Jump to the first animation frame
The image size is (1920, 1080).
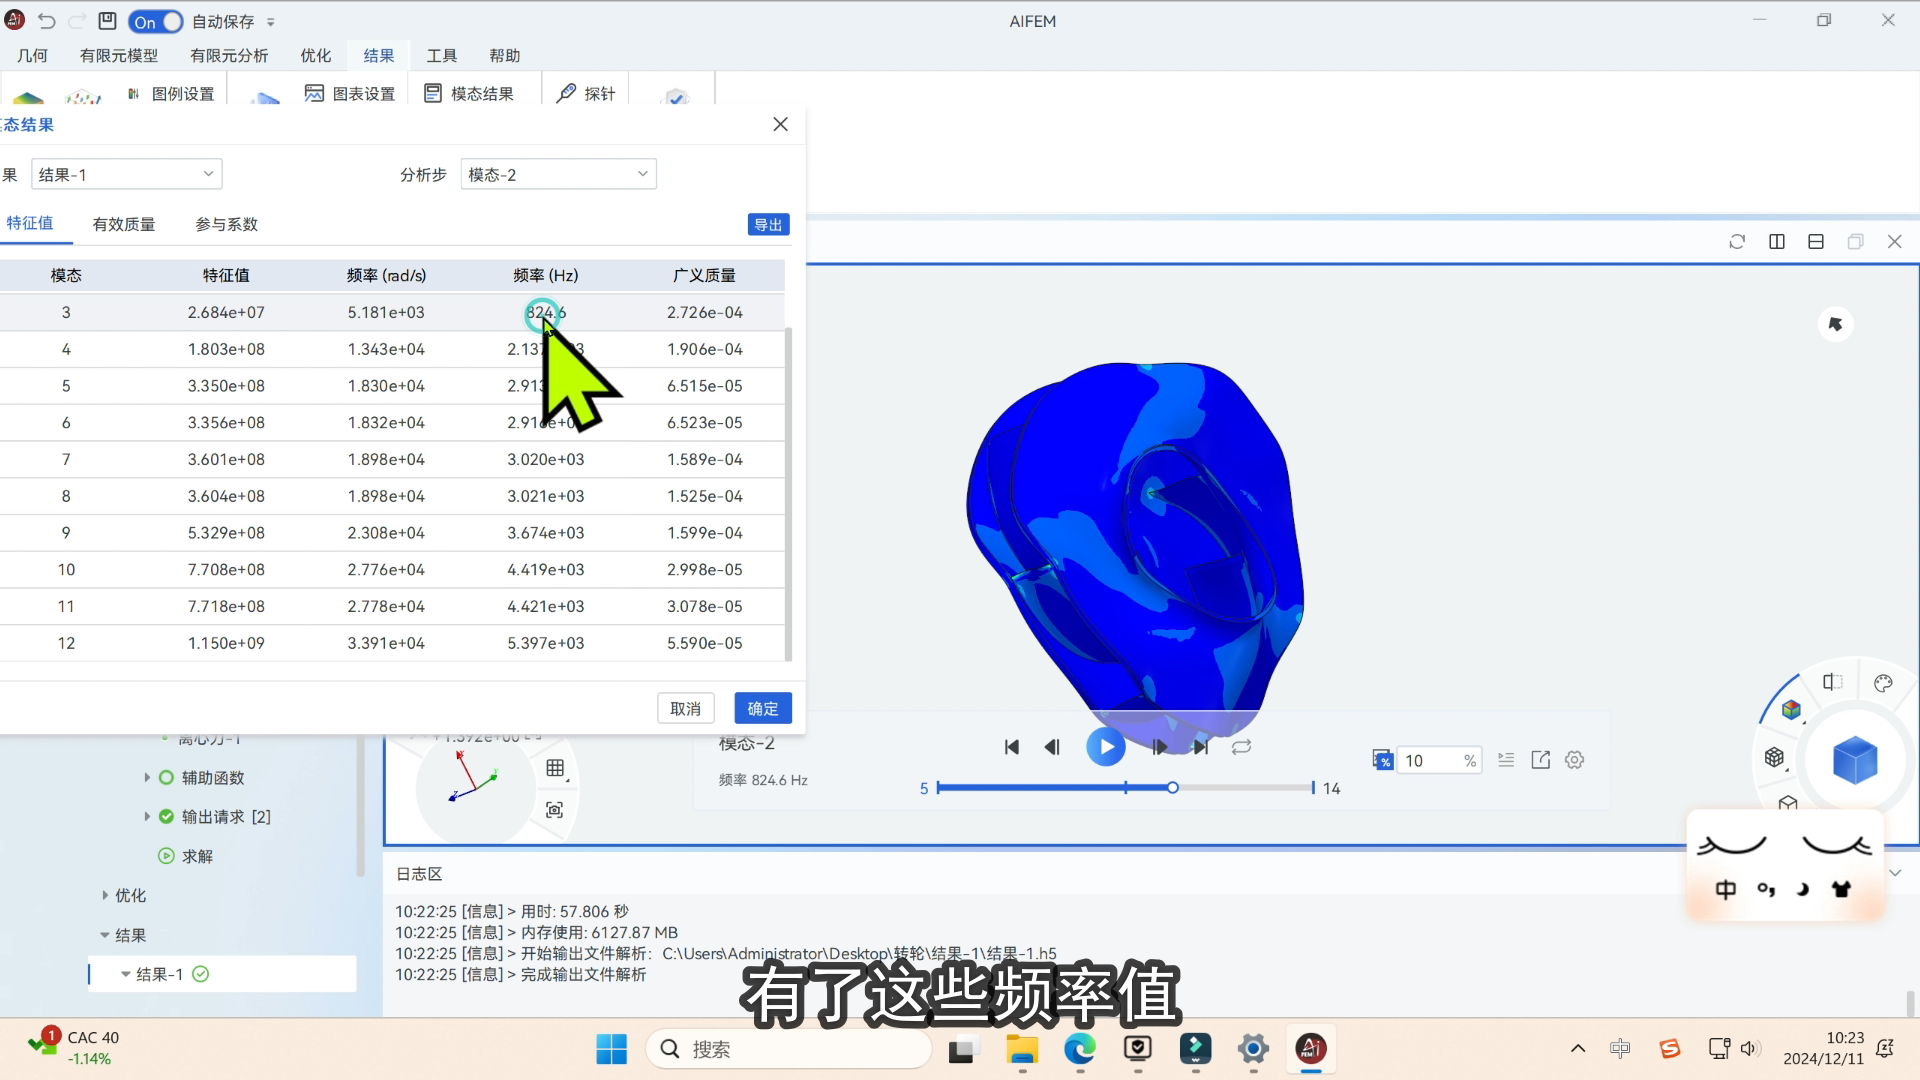(1012, 747)
